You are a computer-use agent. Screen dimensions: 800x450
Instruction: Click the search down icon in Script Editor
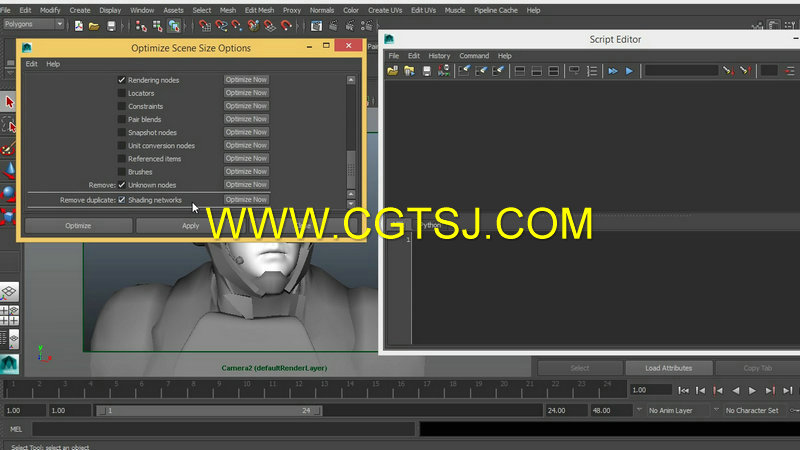pos(728,71)
